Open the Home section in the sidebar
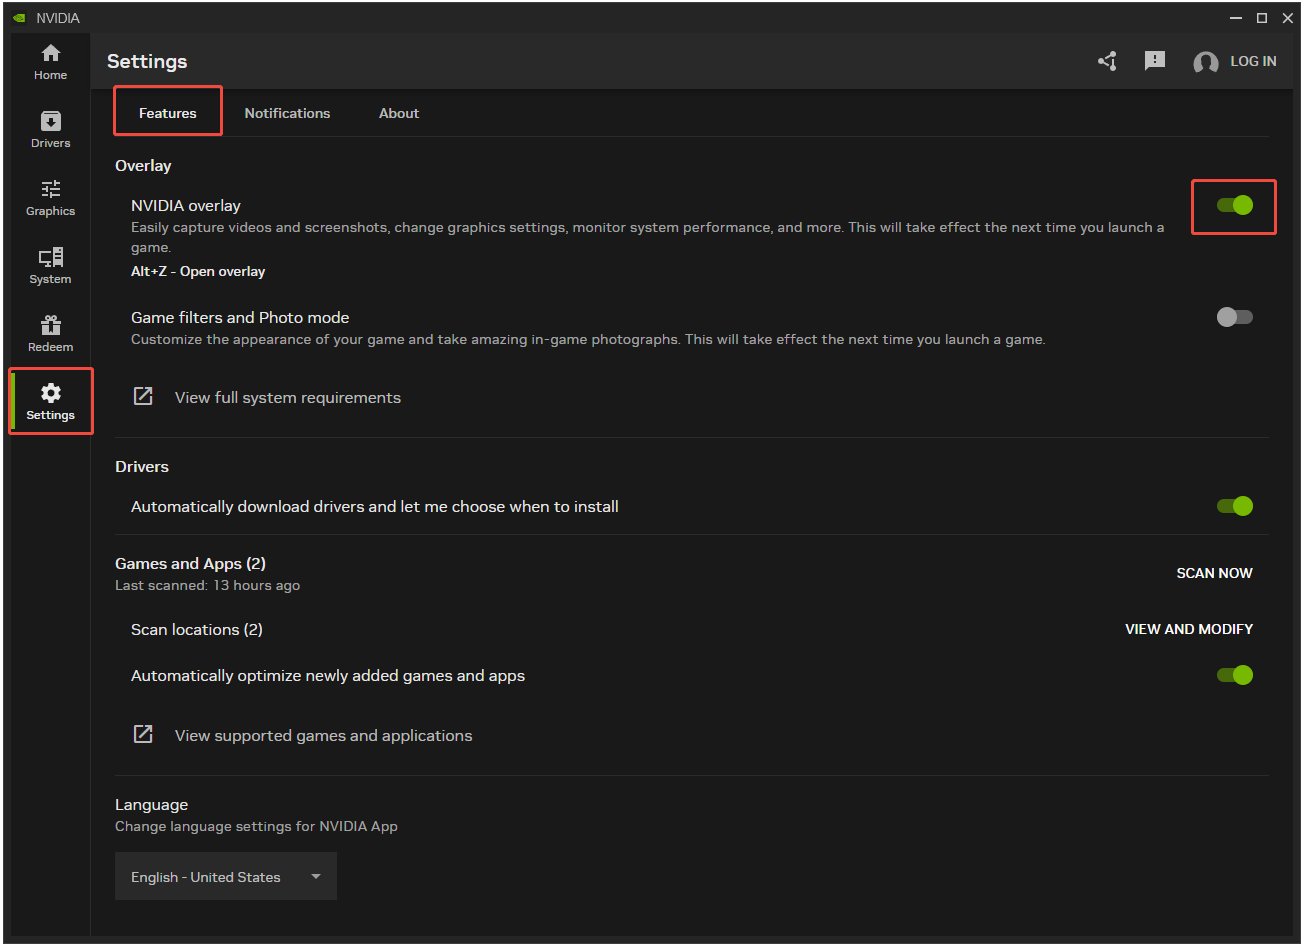 point(50,62)
